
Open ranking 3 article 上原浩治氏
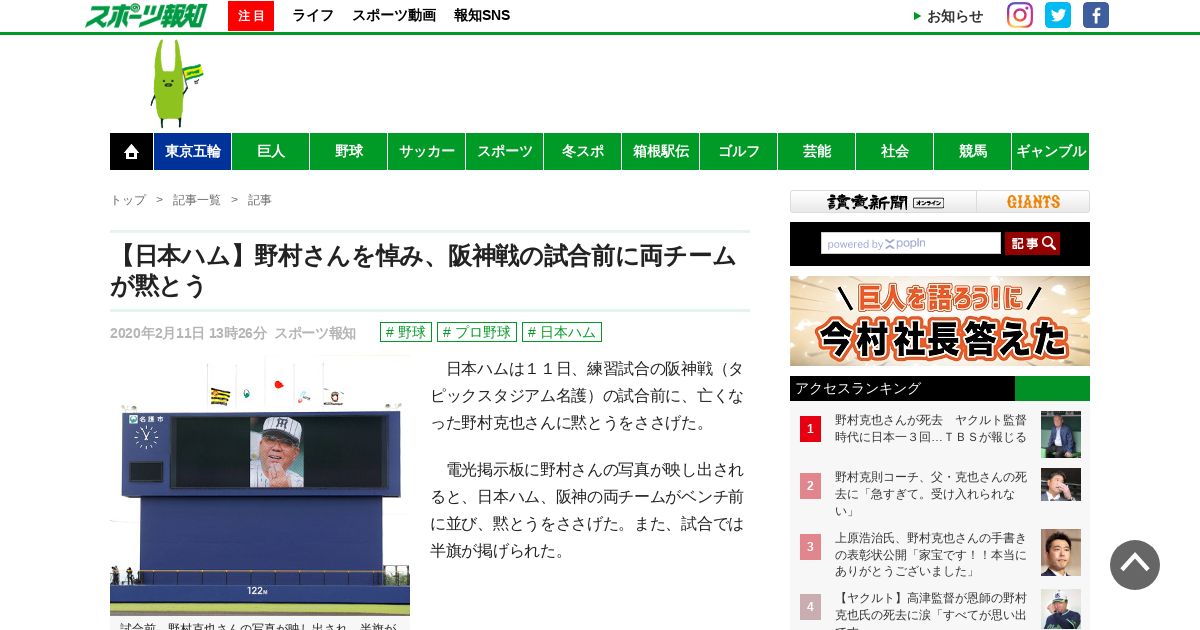coord(931,554)
